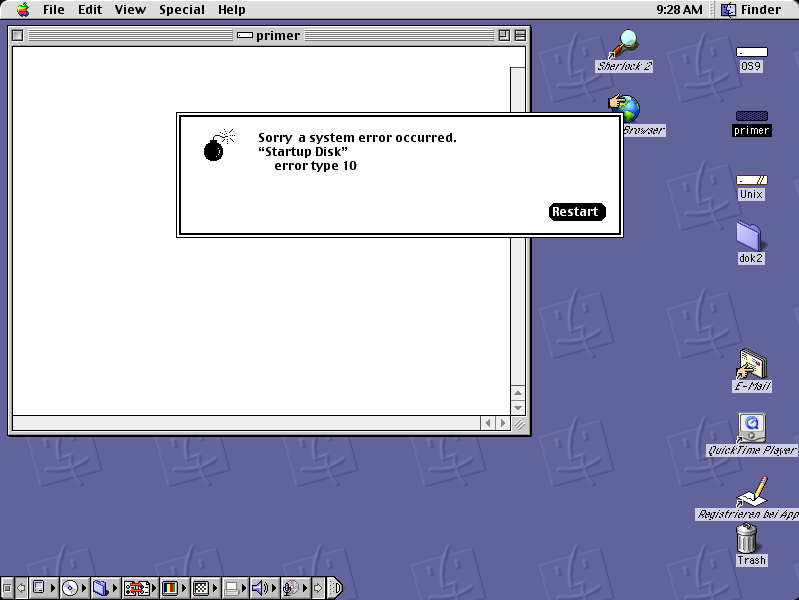799x600 pixels.
Task: Click the 9:28 AM menu bar clock
Action: click(x=679, y=10)
